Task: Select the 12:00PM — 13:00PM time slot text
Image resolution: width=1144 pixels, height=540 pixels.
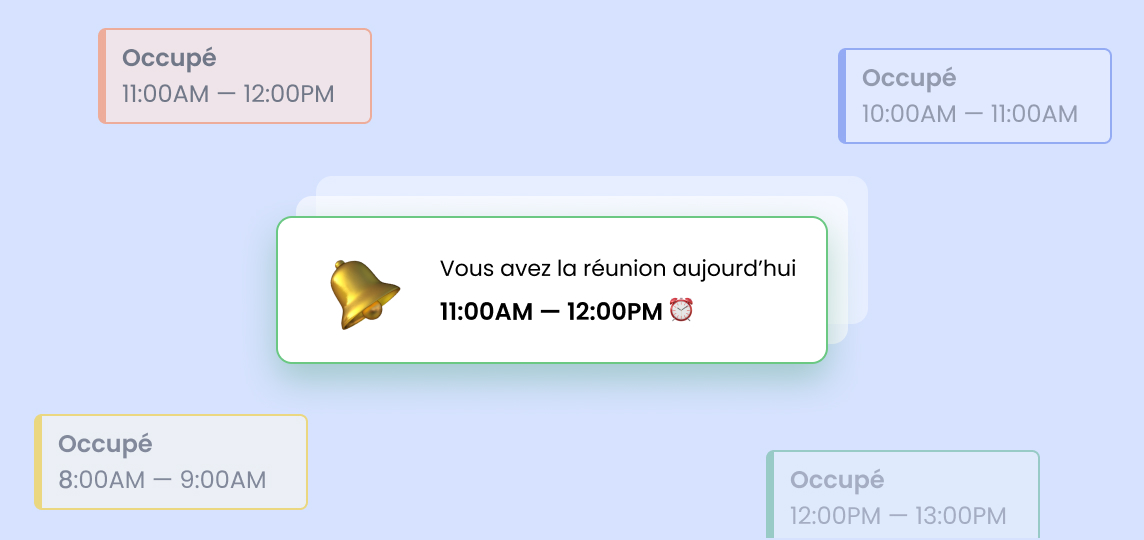Action: pos(897,516)
